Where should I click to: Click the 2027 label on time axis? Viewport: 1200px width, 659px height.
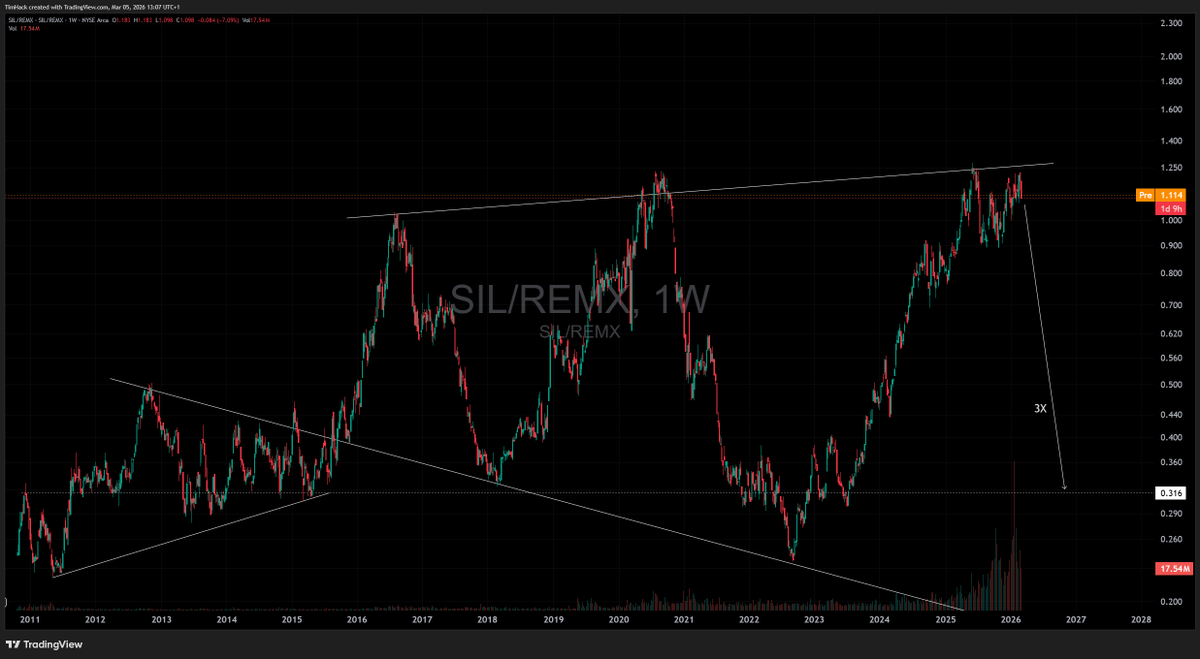coord(1075,620)
